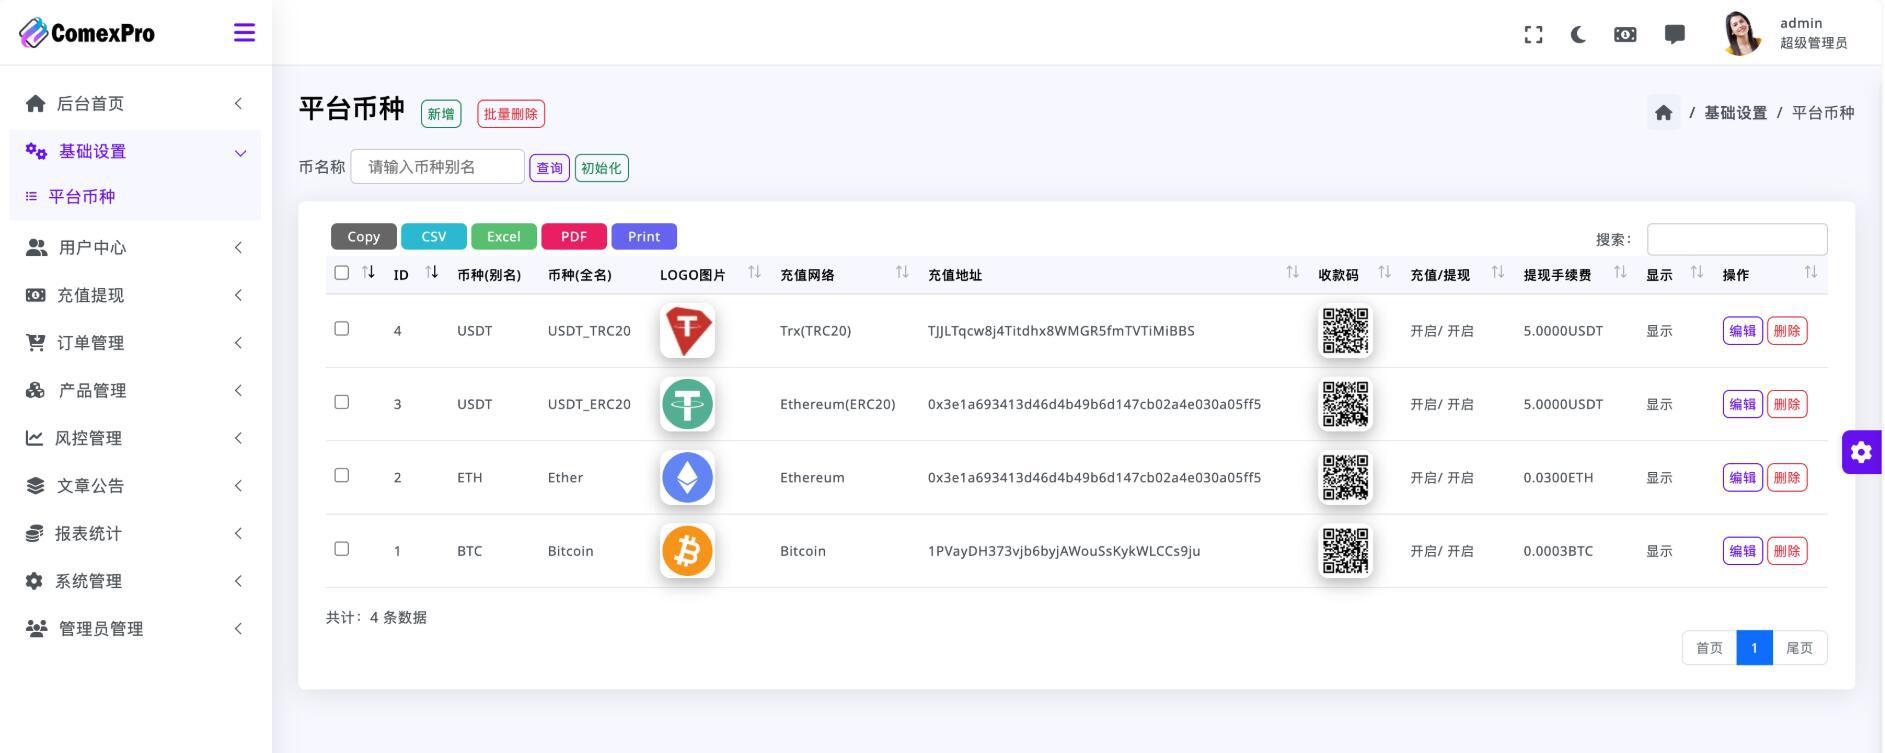Click the home icon in breadcrumb
Image resolution: width=1885 pixels, height=753 pixels.
(1663, 113)
